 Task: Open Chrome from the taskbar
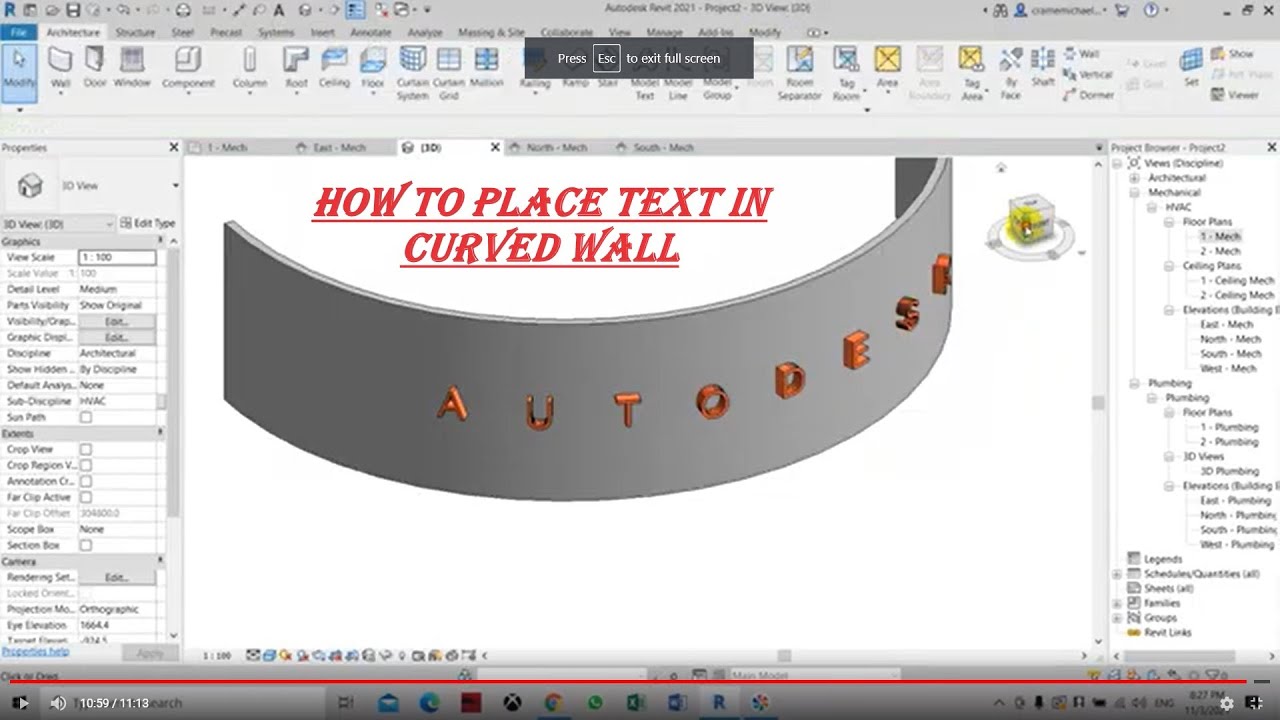tap(554, 703)
